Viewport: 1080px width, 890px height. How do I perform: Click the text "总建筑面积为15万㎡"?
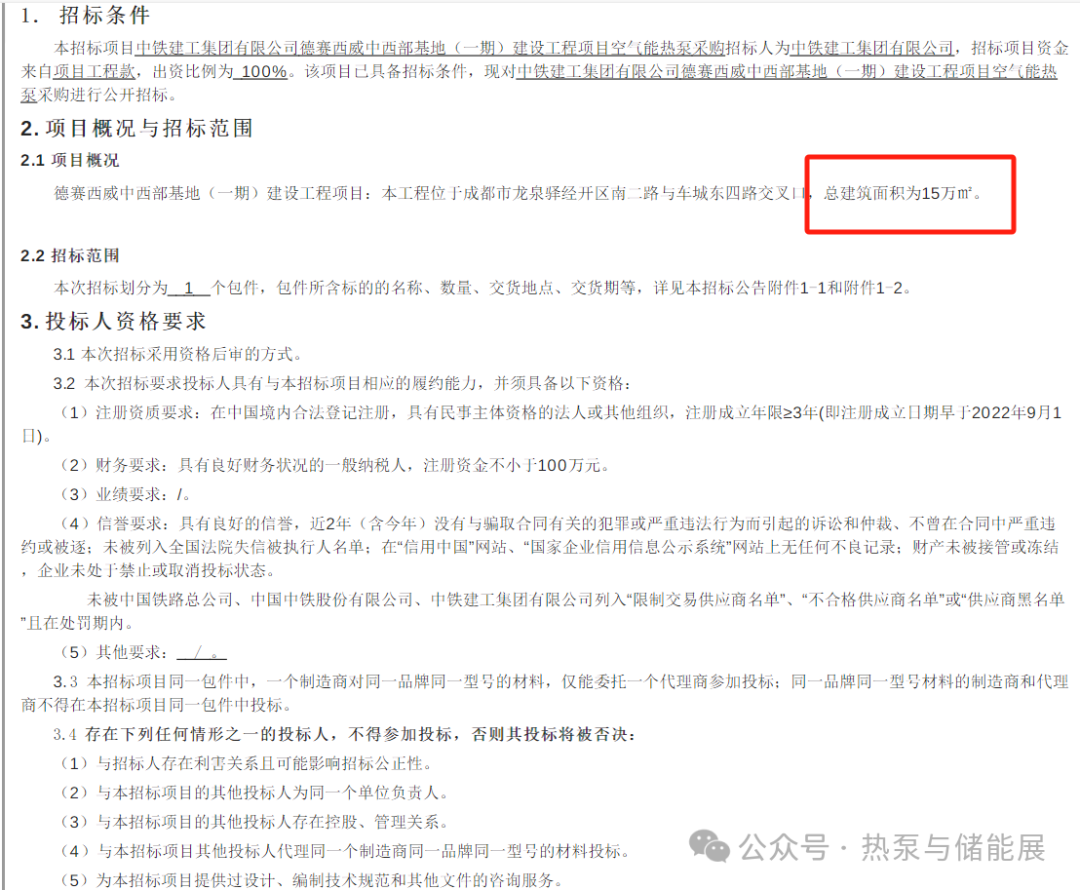tap(897, 194)
